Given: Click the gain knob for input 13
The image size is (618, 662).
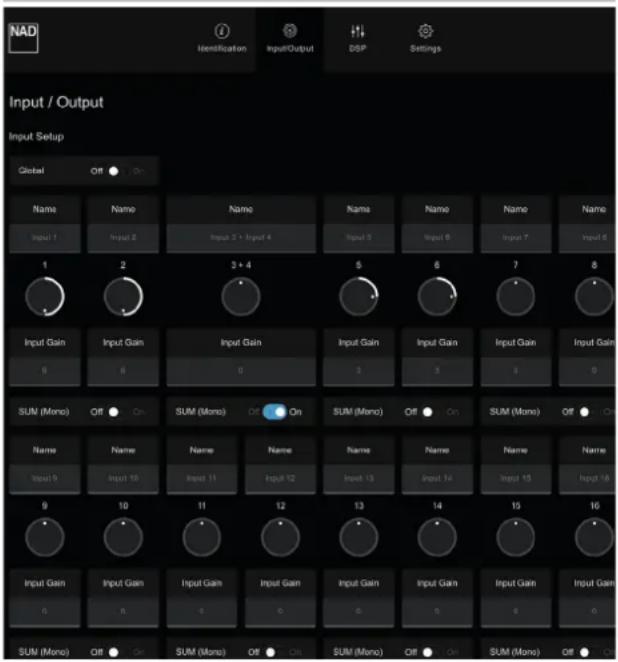Looking at the screenshot, I should 358,537.
